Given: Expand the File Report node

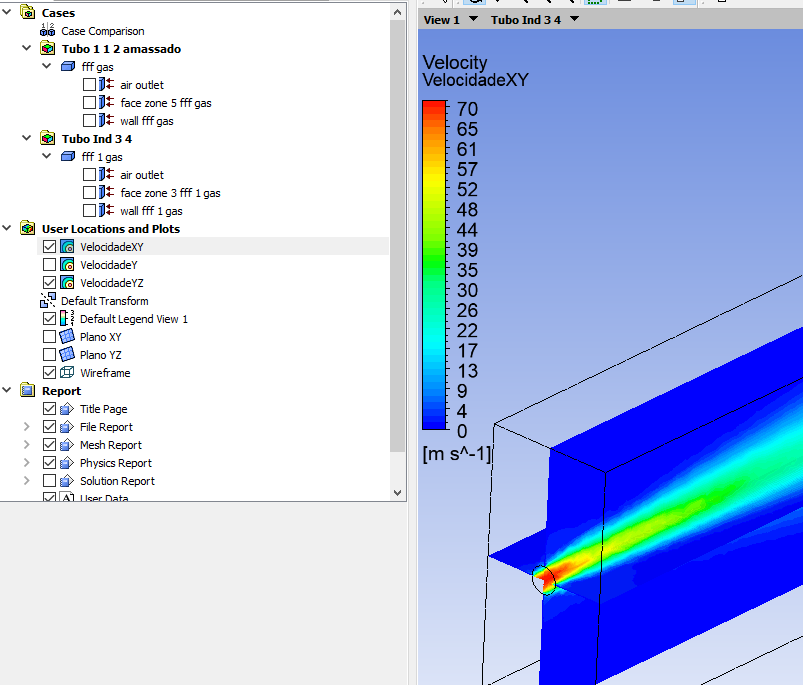Looking at the screenshot, I should tap(27, 427).
